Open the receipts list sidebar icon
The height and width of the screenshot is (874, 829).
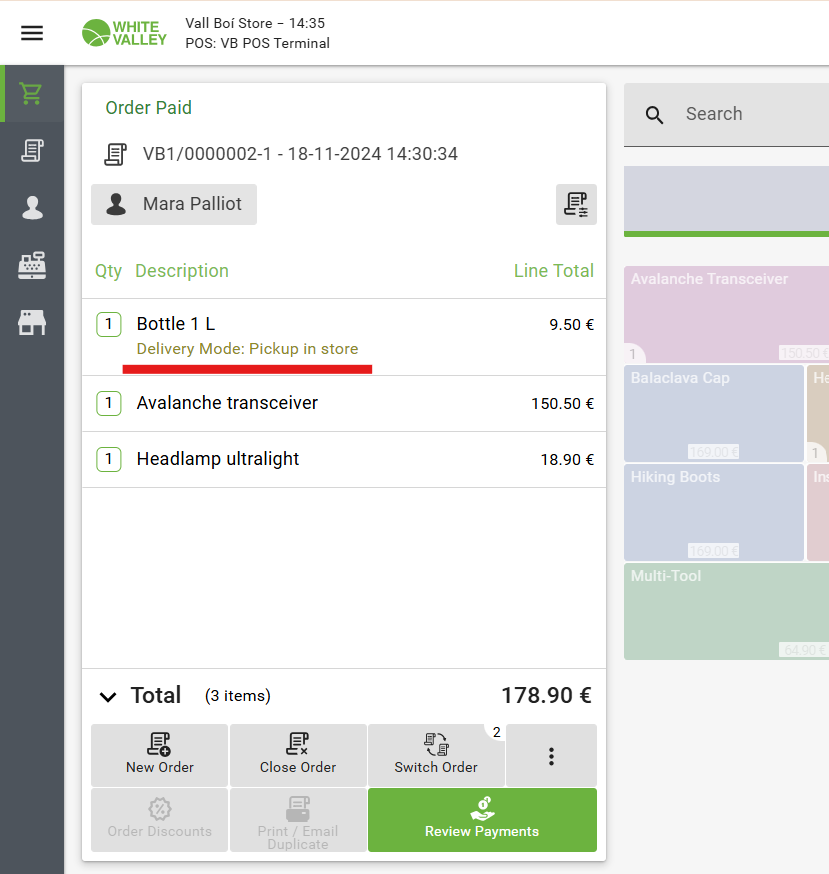tap(32, 151)
